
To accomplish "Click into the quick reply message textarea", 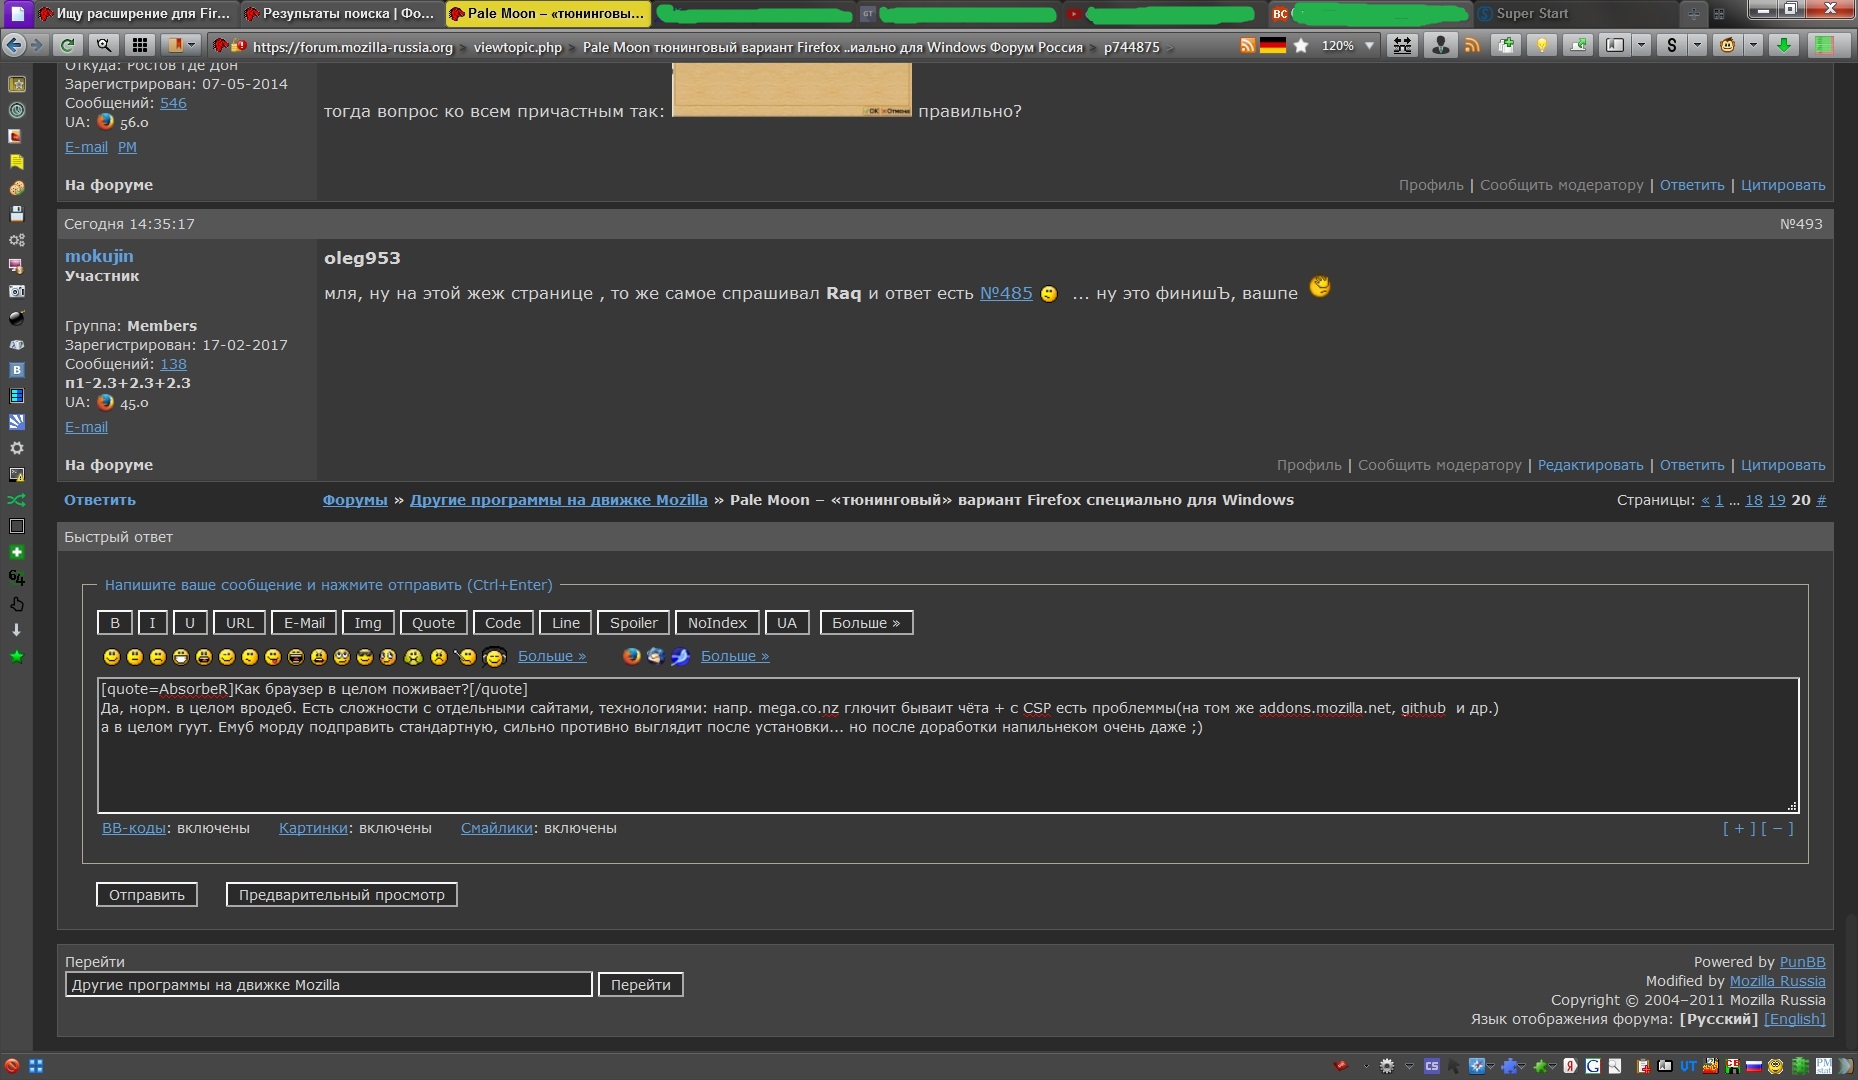I will [x=948, y=745].
